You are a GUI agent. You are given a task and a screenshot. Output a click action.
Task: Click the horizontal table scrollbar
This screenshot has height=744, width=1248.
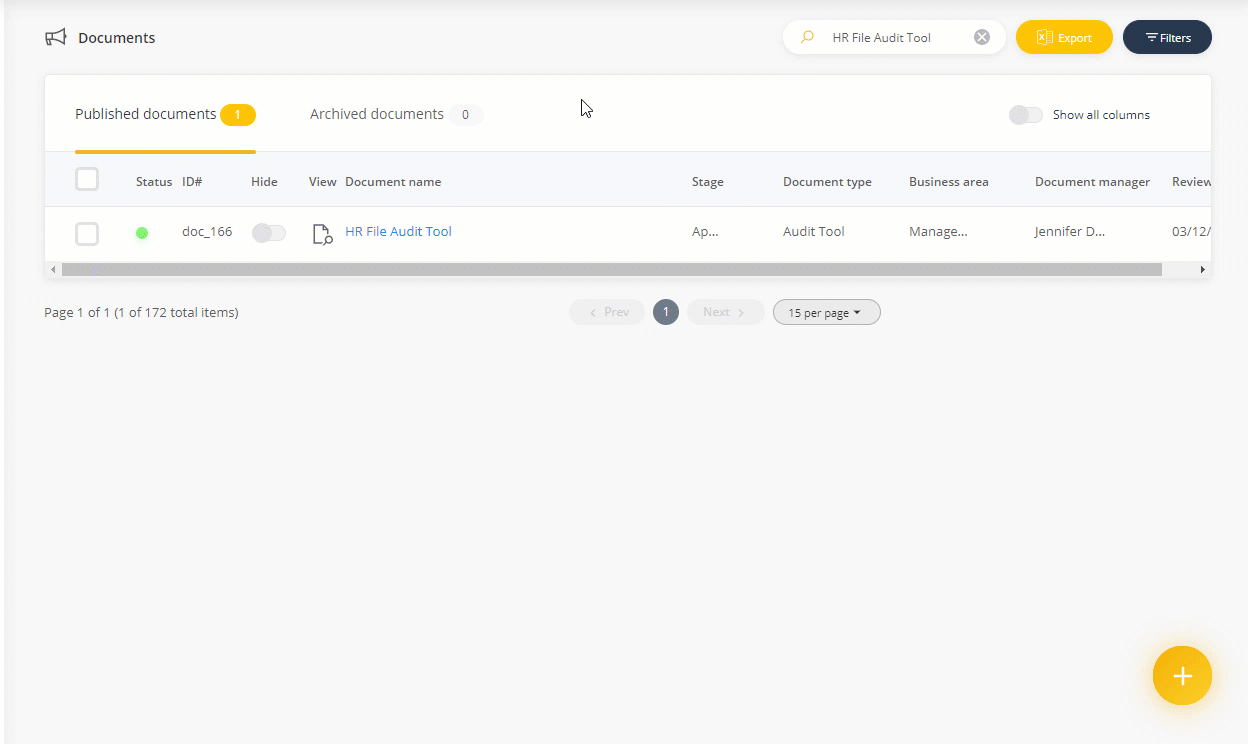(611, 270)
